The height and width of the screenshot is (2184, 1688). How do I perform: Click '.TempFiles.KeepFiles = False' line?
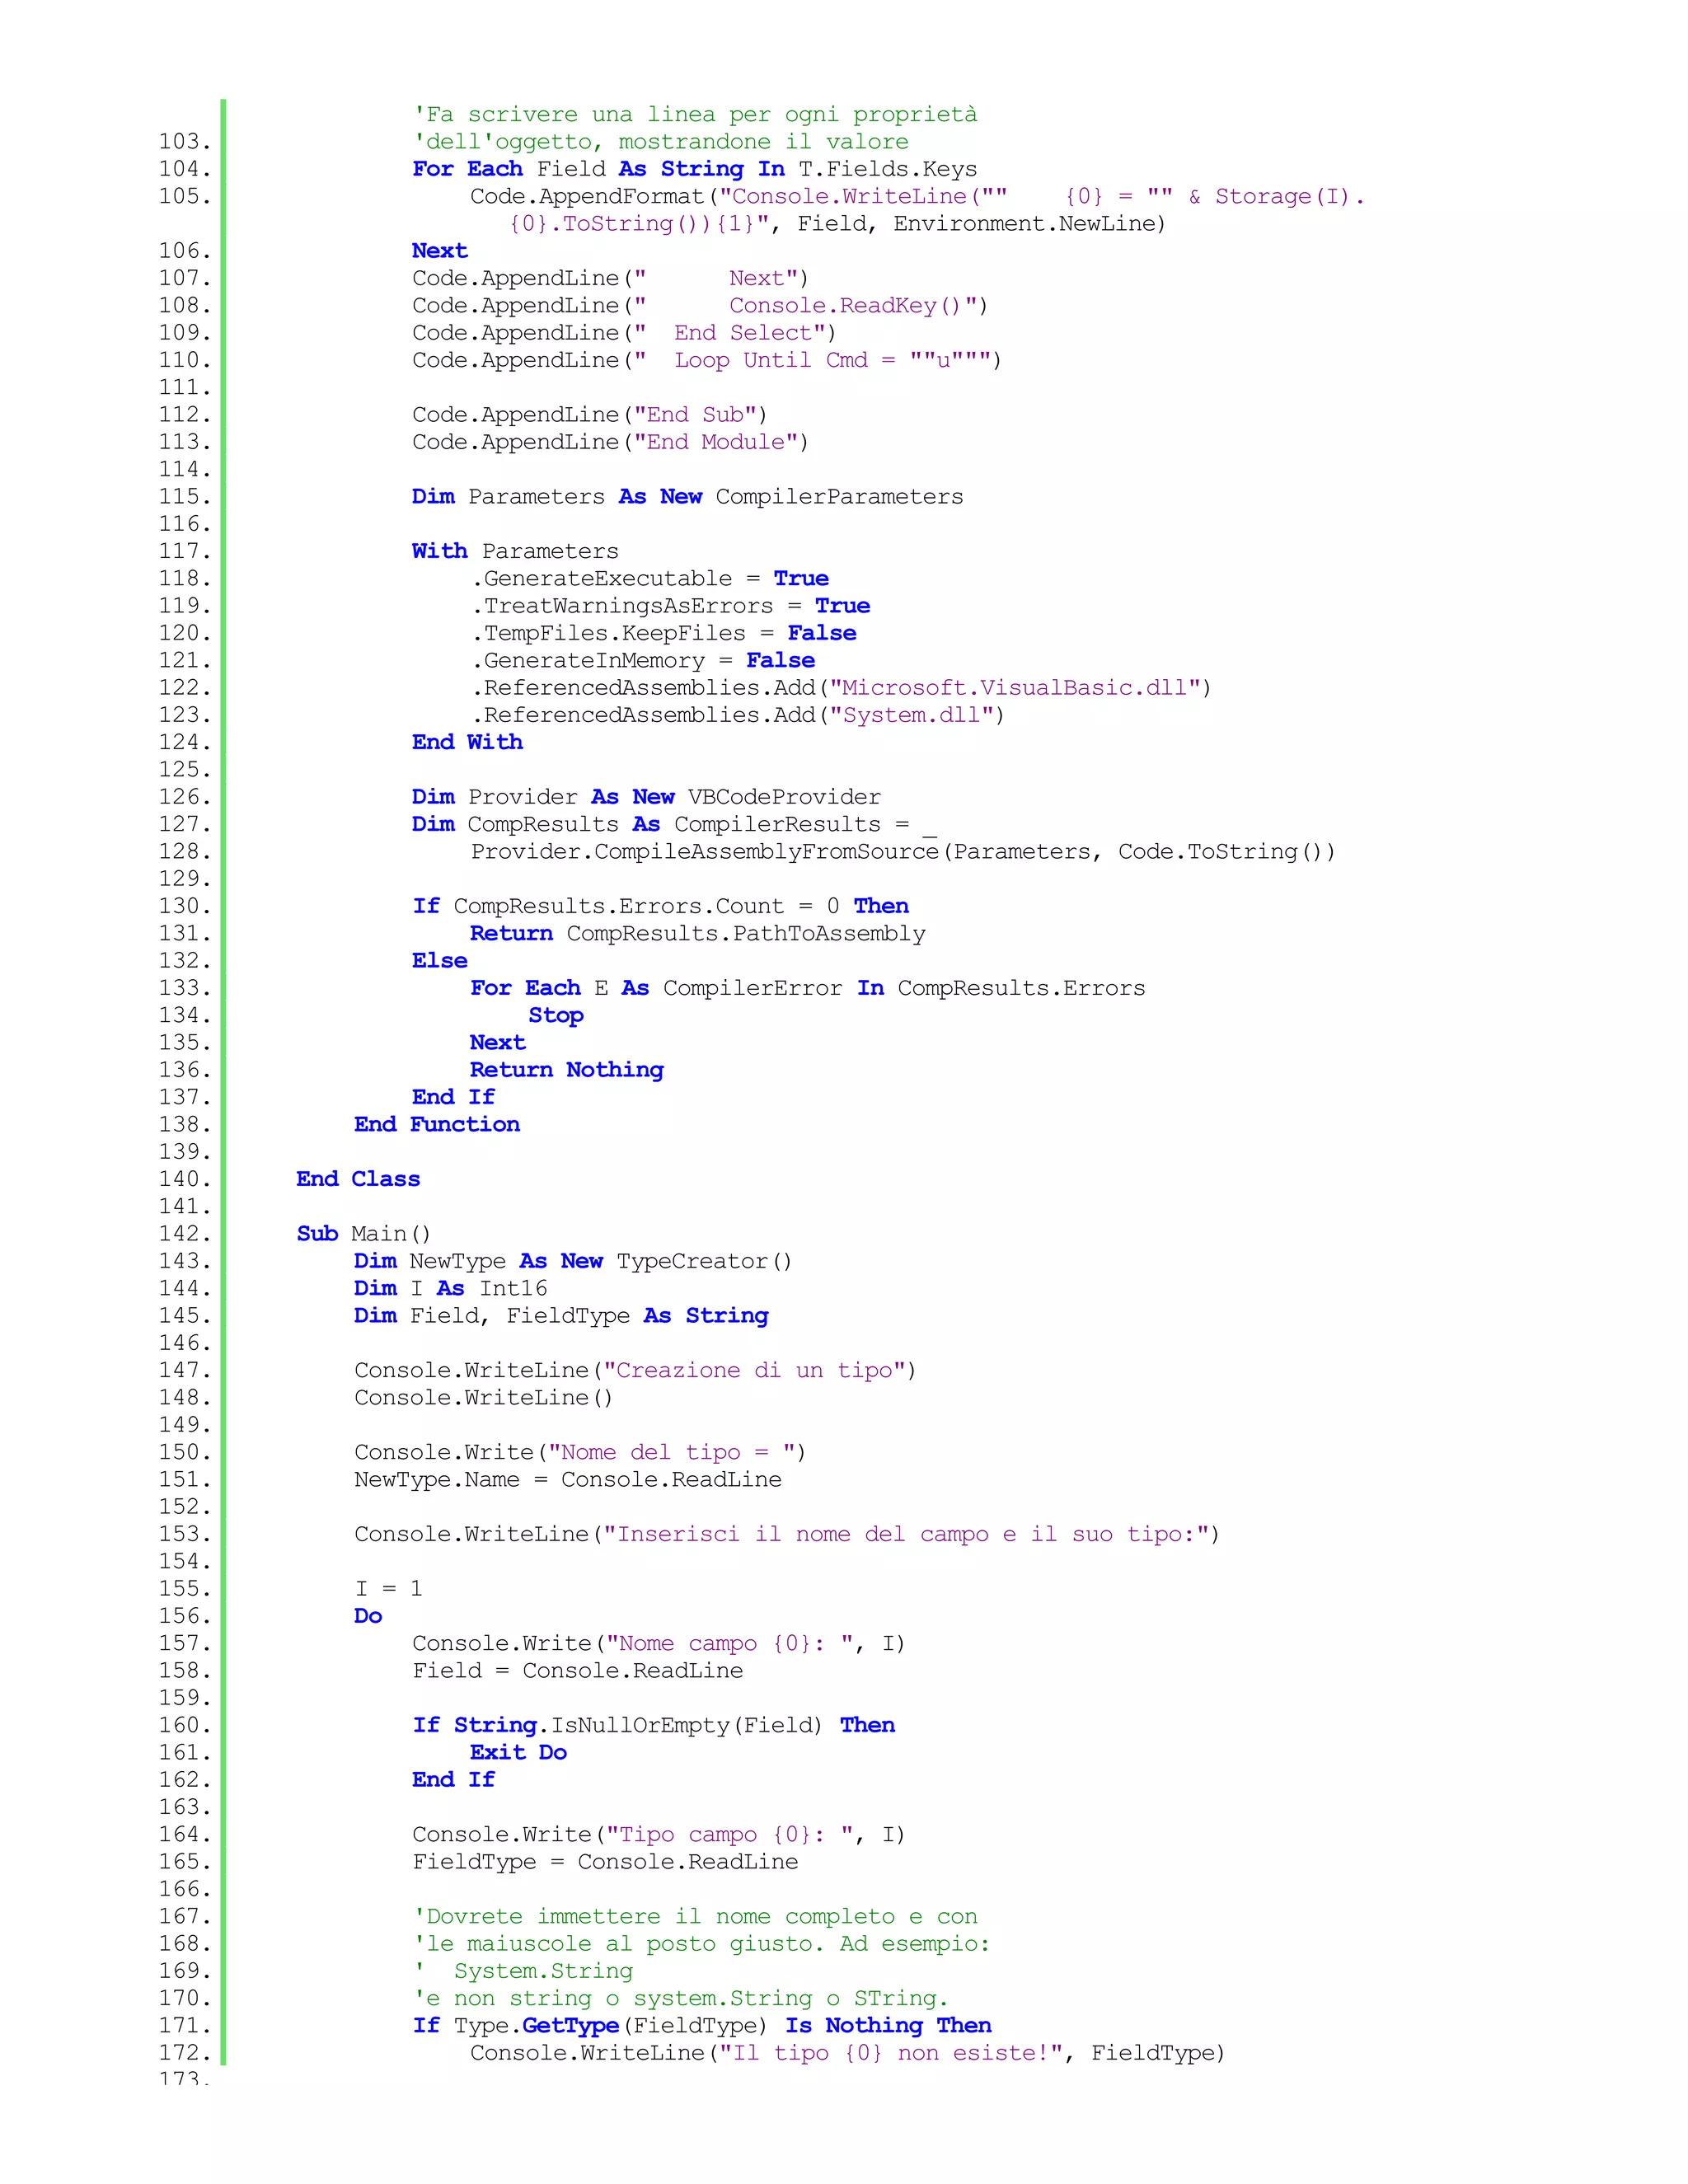pyautogui.click(x=663, y=633)
